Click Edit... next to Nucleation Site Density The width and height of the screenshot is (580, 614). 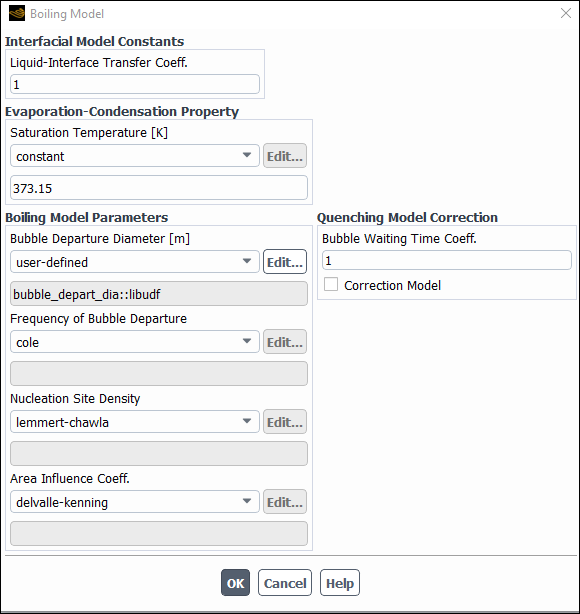point(285,422)
